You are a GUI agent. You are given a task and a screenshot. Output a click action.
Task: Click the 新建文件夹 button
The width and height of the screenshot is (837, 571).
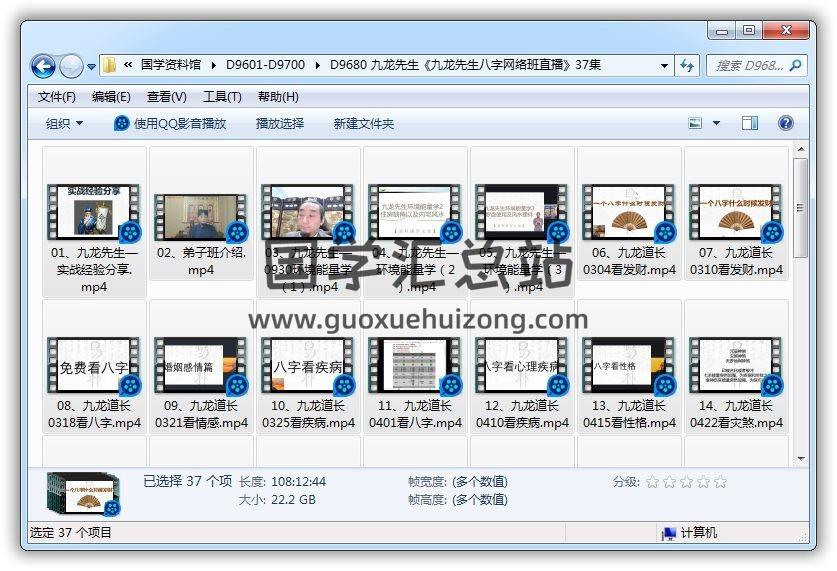[364, 123]
